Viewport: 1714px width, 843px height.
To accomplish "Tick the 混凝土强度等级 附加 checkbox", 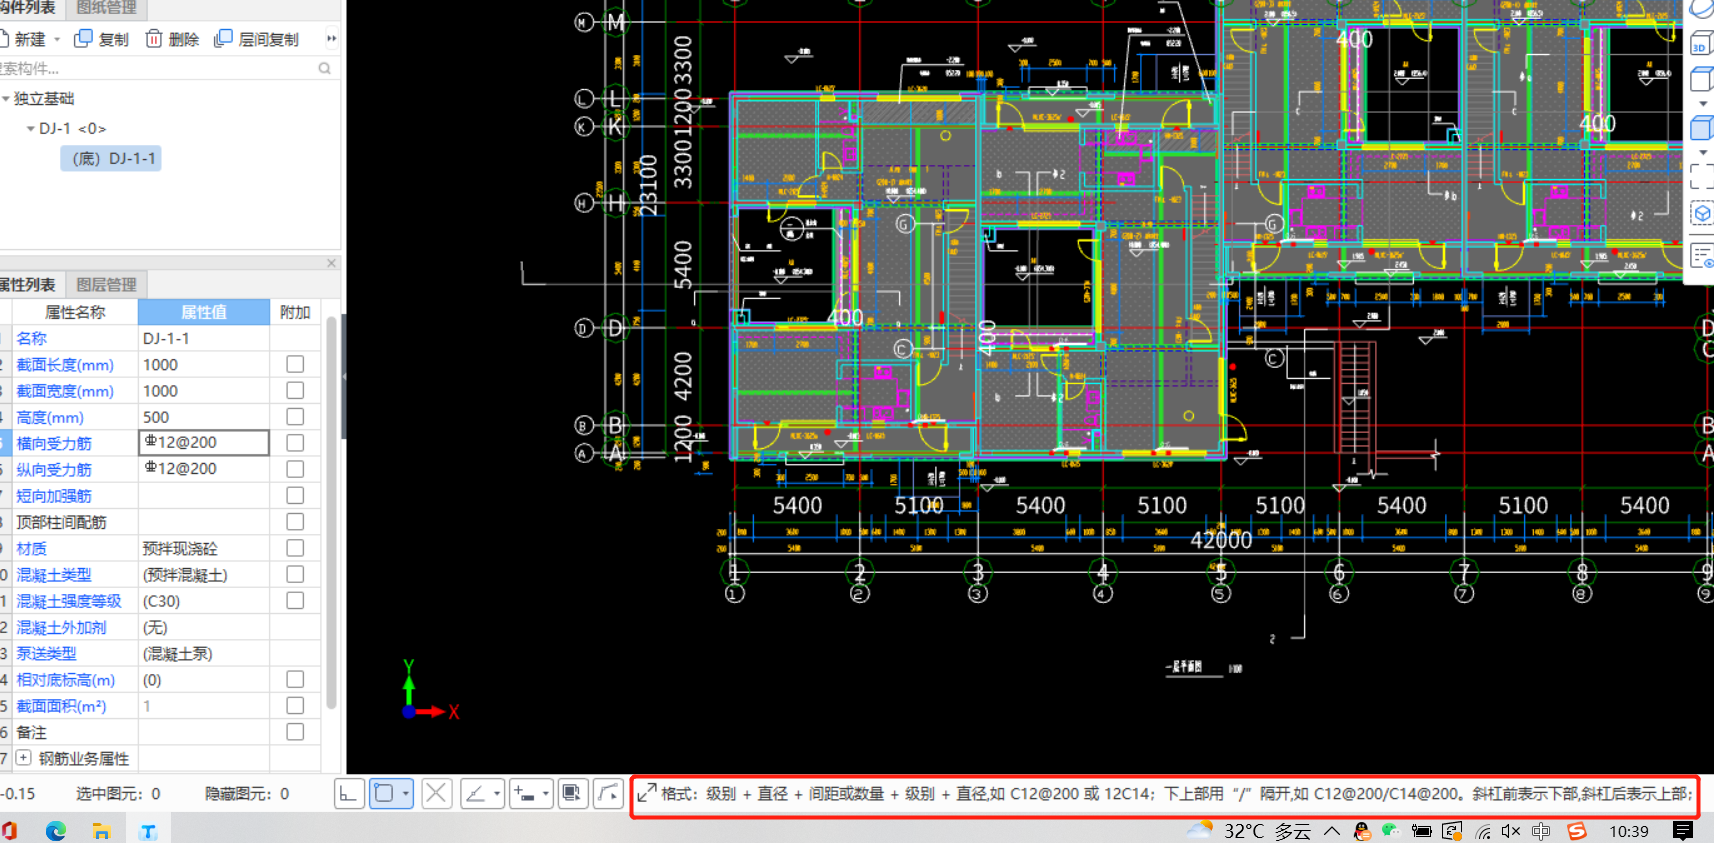I will tap(295, 600).
